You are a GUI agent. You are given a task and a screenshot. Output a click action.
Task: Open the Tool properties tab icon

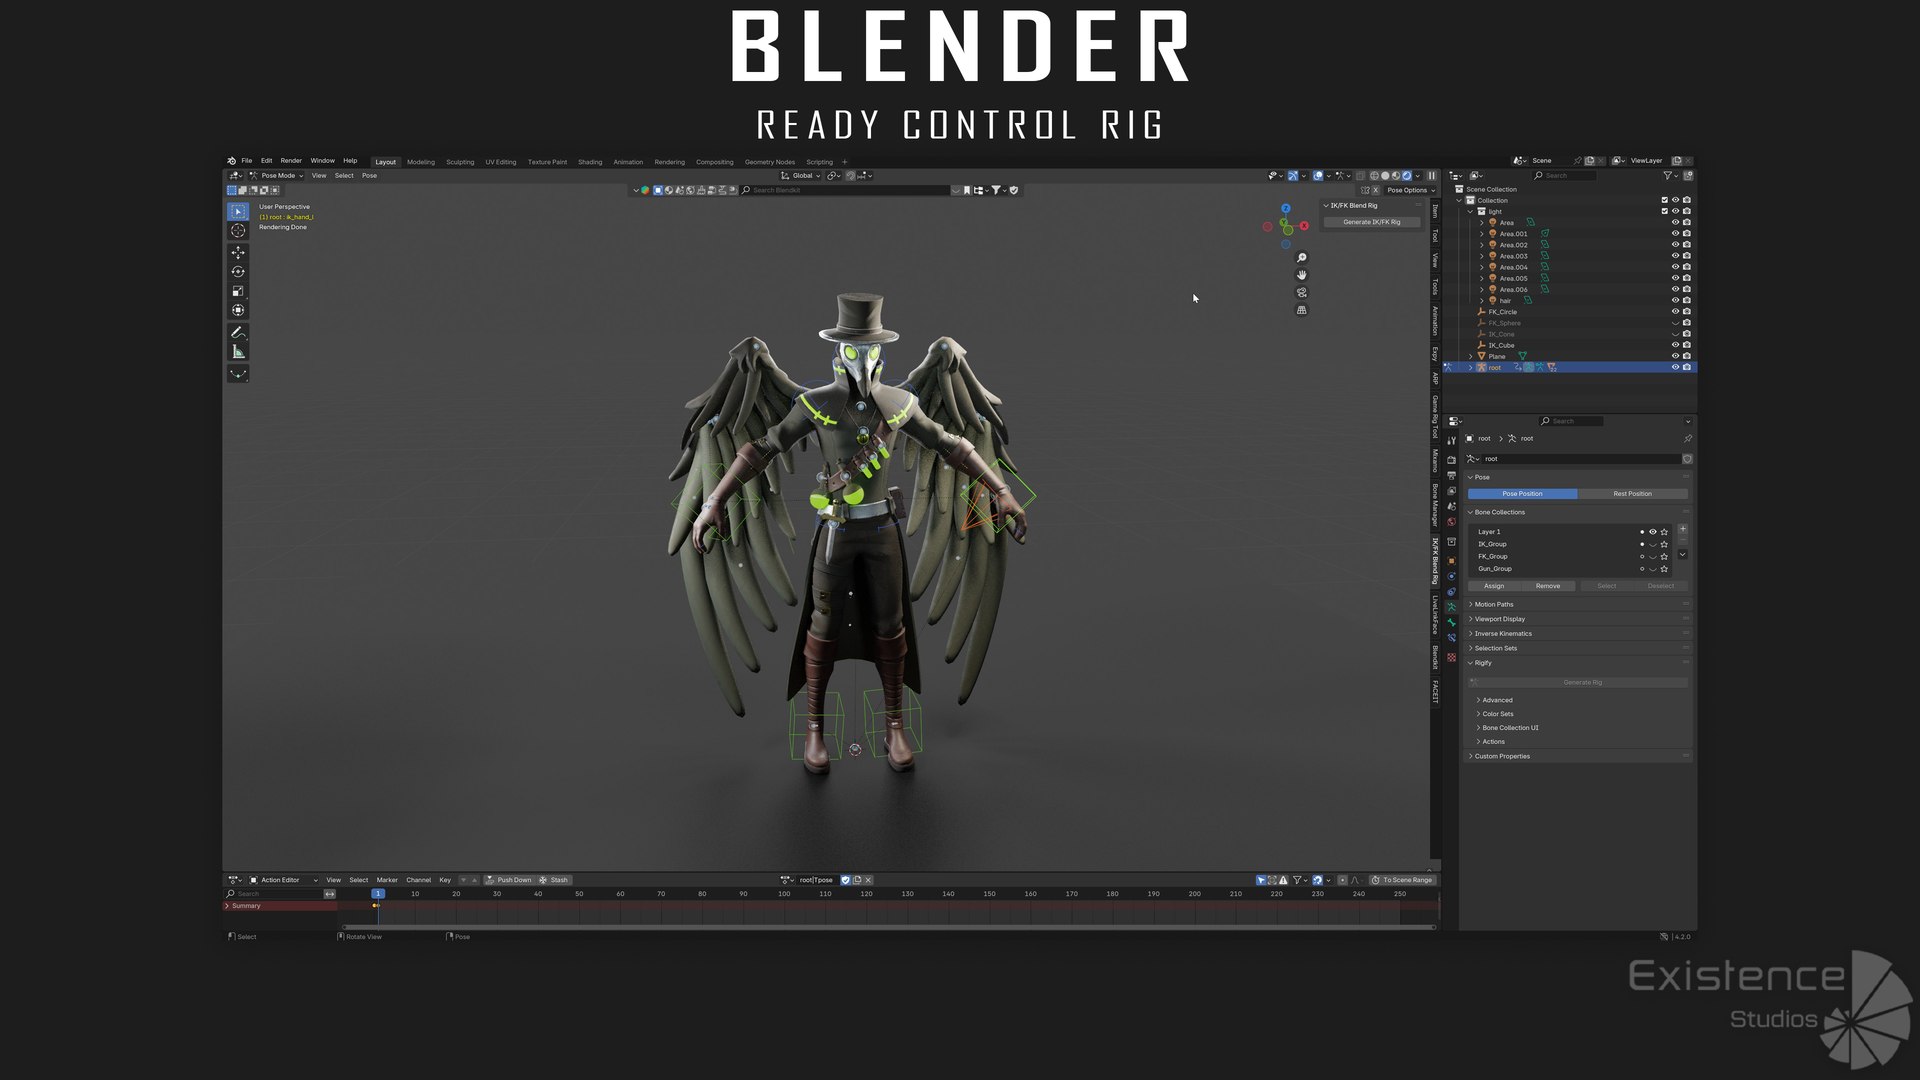(1451, 441)
